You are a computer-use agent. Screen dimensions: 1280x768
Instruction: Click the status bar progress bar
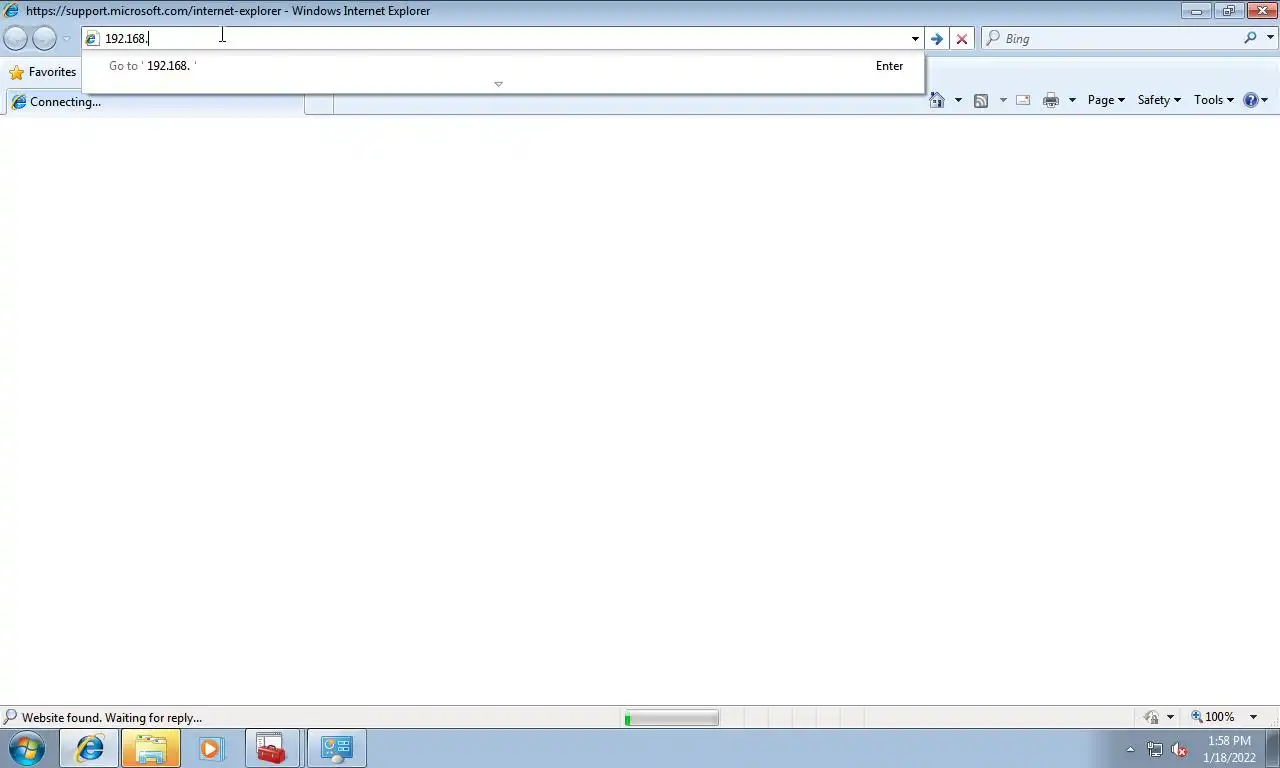[x=671, y=718]
